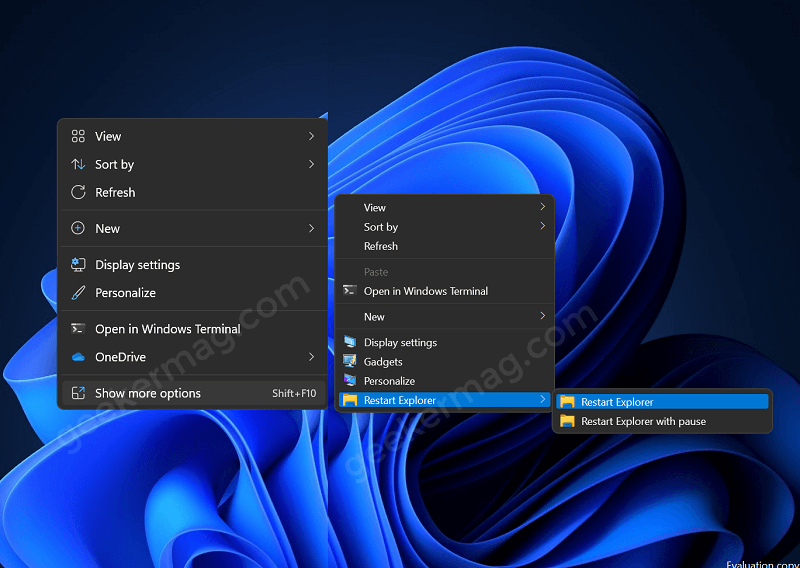The width and height of the screenshot is (800, 568).
Task: Expand OneDrive submenu arrow
Action: [311, 357]
